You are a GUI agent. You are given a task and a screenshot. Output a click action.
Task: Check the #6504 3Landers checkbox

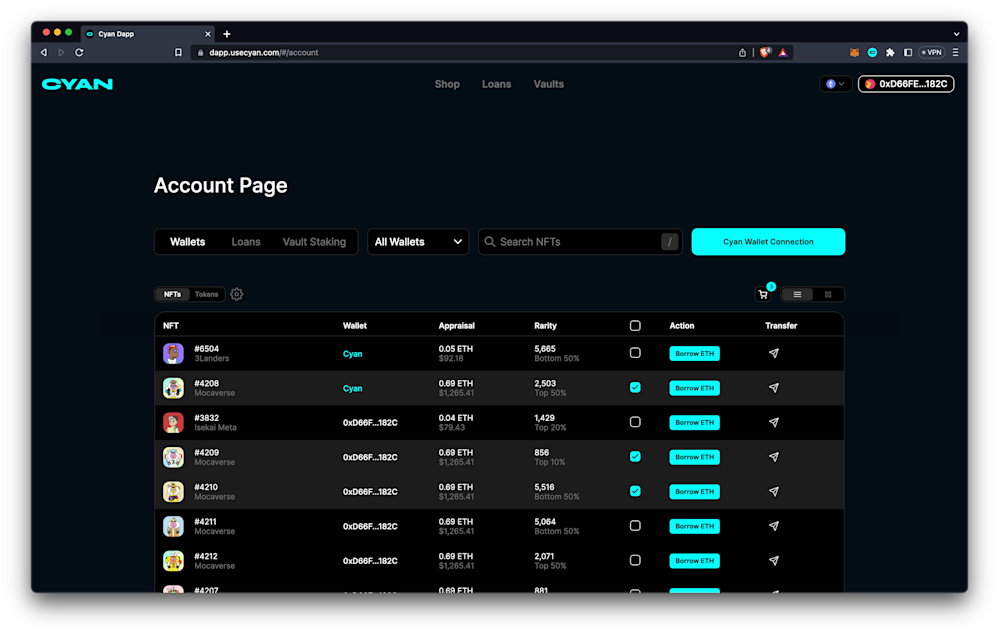pyautogui.click(x=635, y=353)
